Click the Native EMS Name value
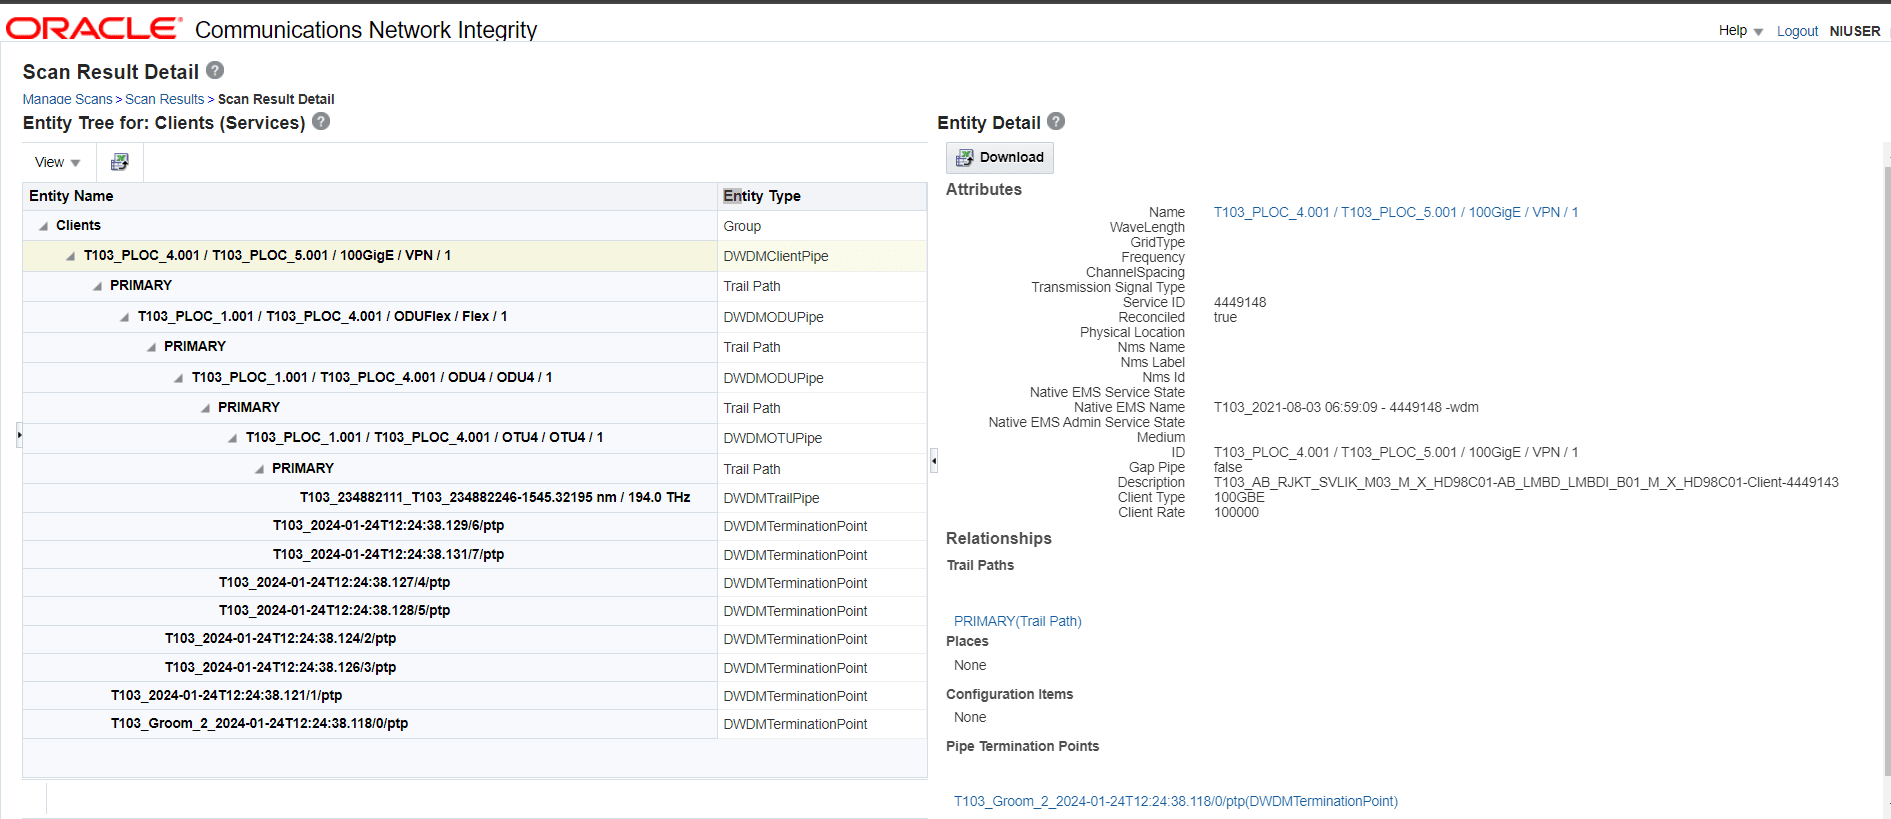1891x819 pixels. tap(1346, 407)
